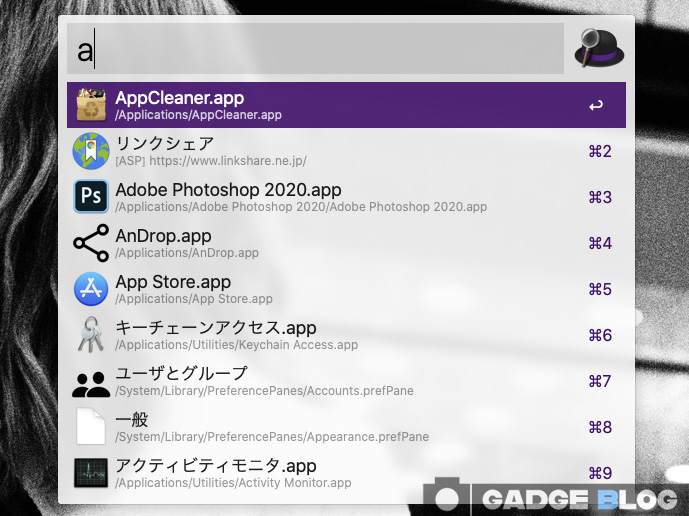Click the ⌘7 shortcut label
Viewport: 689px width, 516px height.
(x=600, y=381)
